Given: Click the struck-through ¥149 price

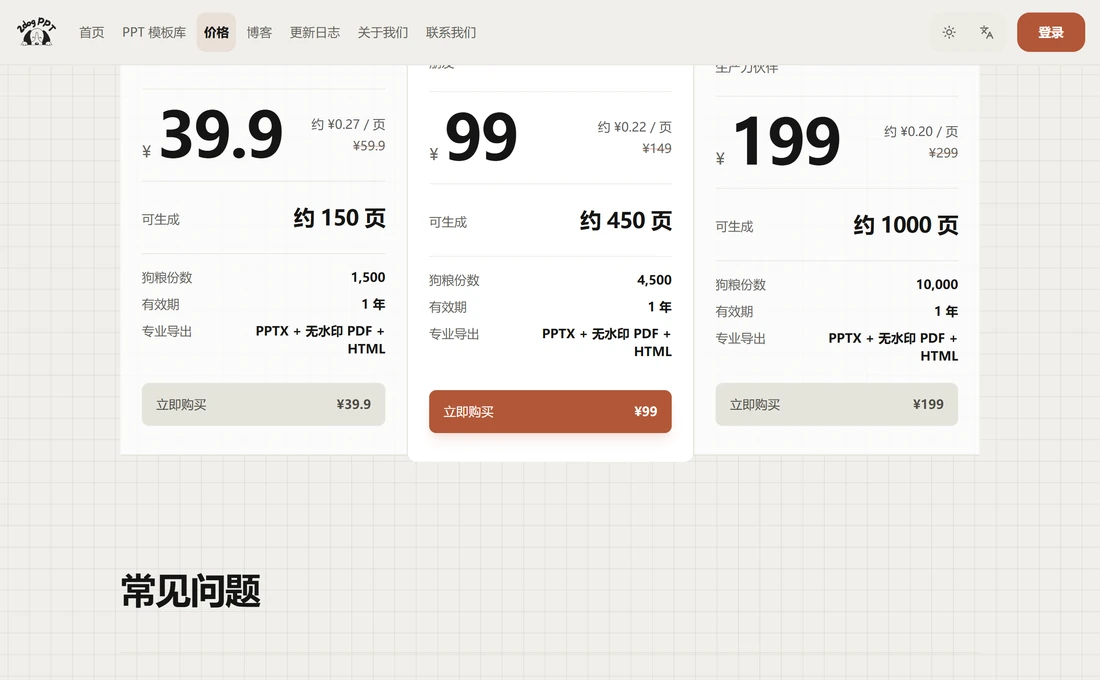Looking at the screenshot, I should coord(657,149).
